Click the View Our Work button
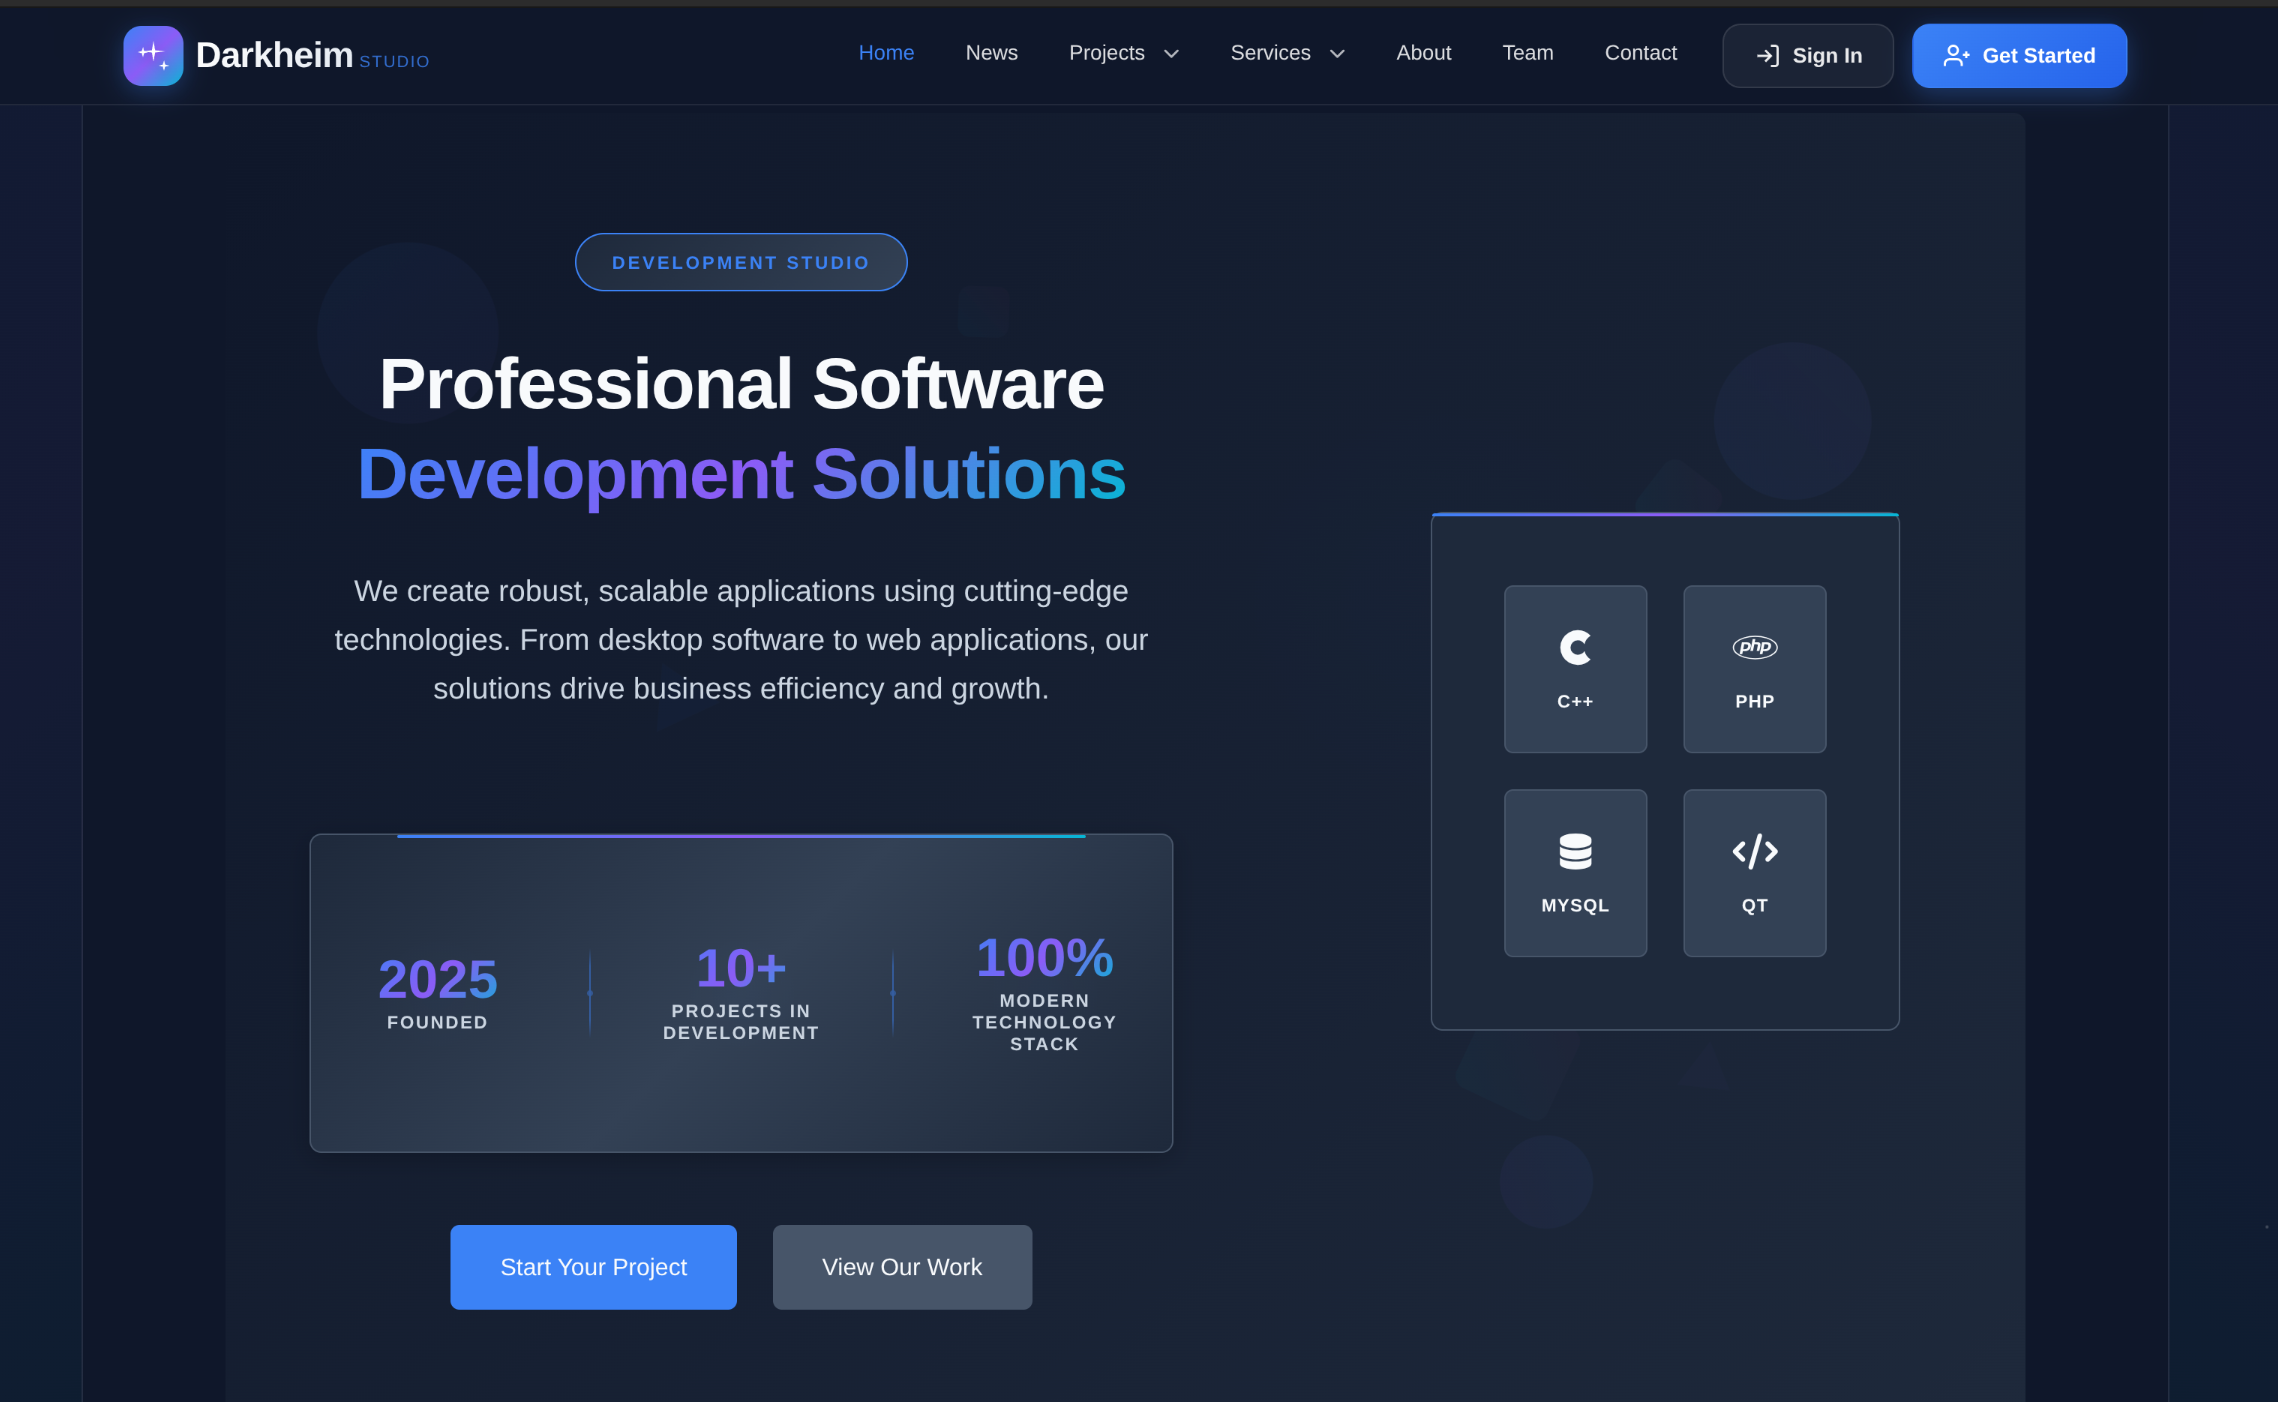Screen dimensions: 2278x1402 coord(902,1267)
